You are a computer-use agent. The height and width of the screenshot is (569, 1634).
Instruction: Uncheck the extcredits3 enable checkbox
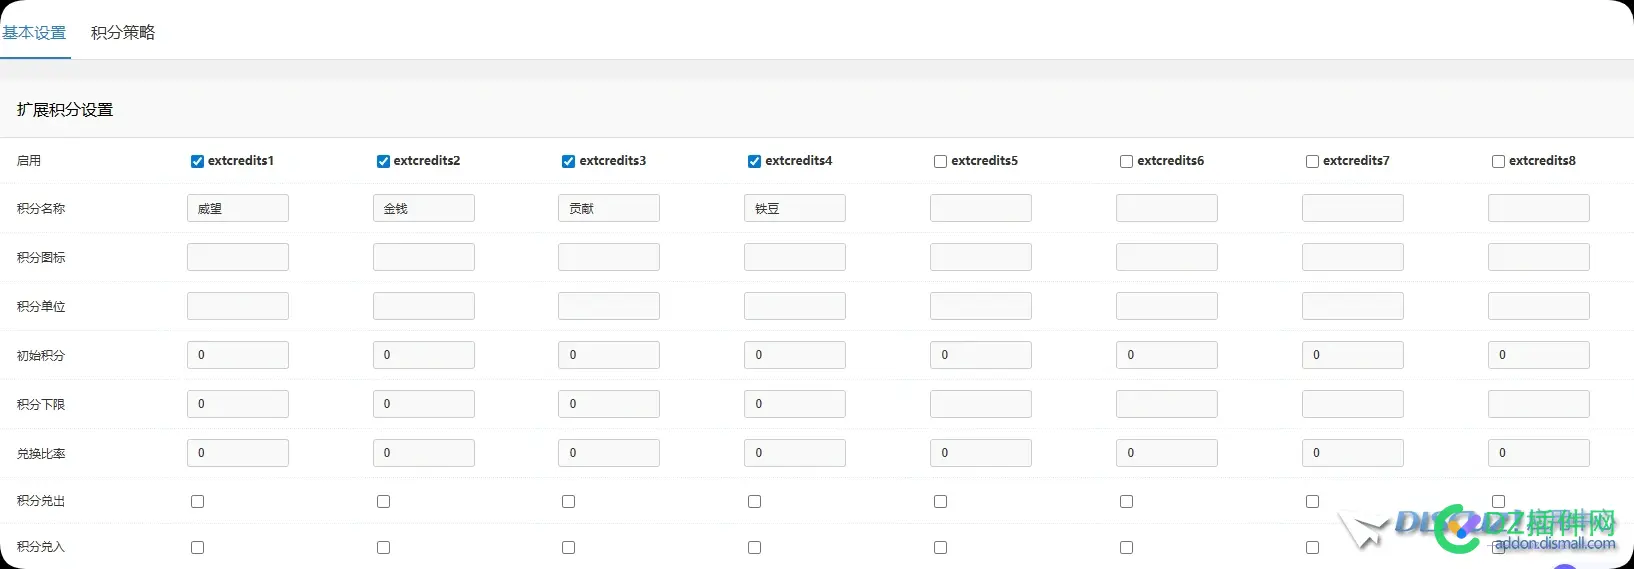tap(568, 161)
